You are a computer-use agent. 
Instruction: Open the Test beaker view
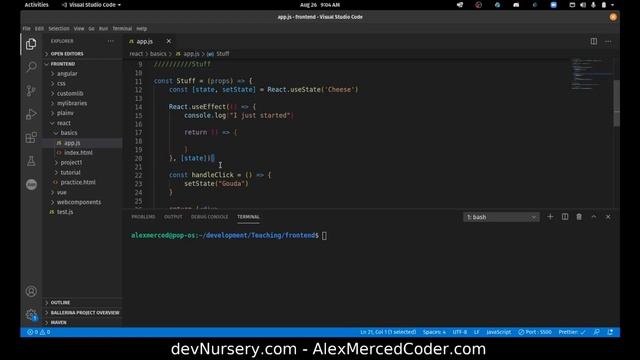point(31,161)
